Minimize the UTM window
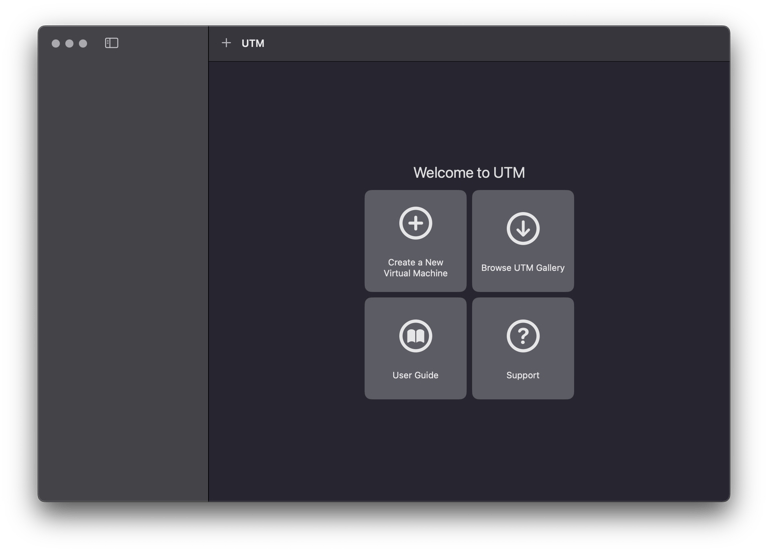The width and height of the screenshot is (768, 552). coord(70,44)
